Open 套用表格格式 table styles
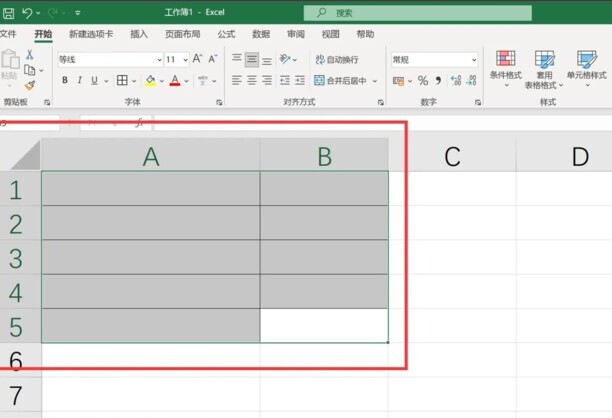Image resolution: width=612 pixels, height=418 pixels. pyautogui.click(x=544, y=69)
